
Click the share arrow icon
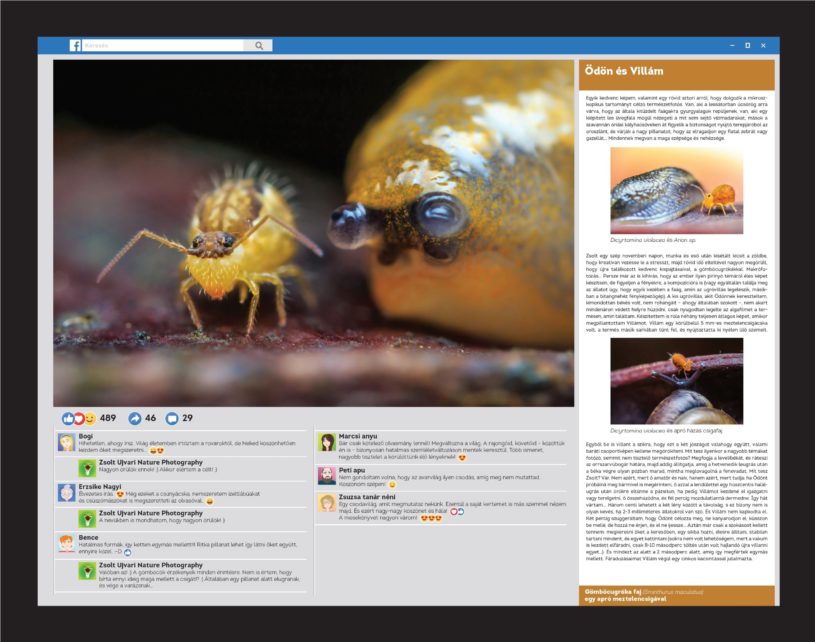[x=135, y=418]
